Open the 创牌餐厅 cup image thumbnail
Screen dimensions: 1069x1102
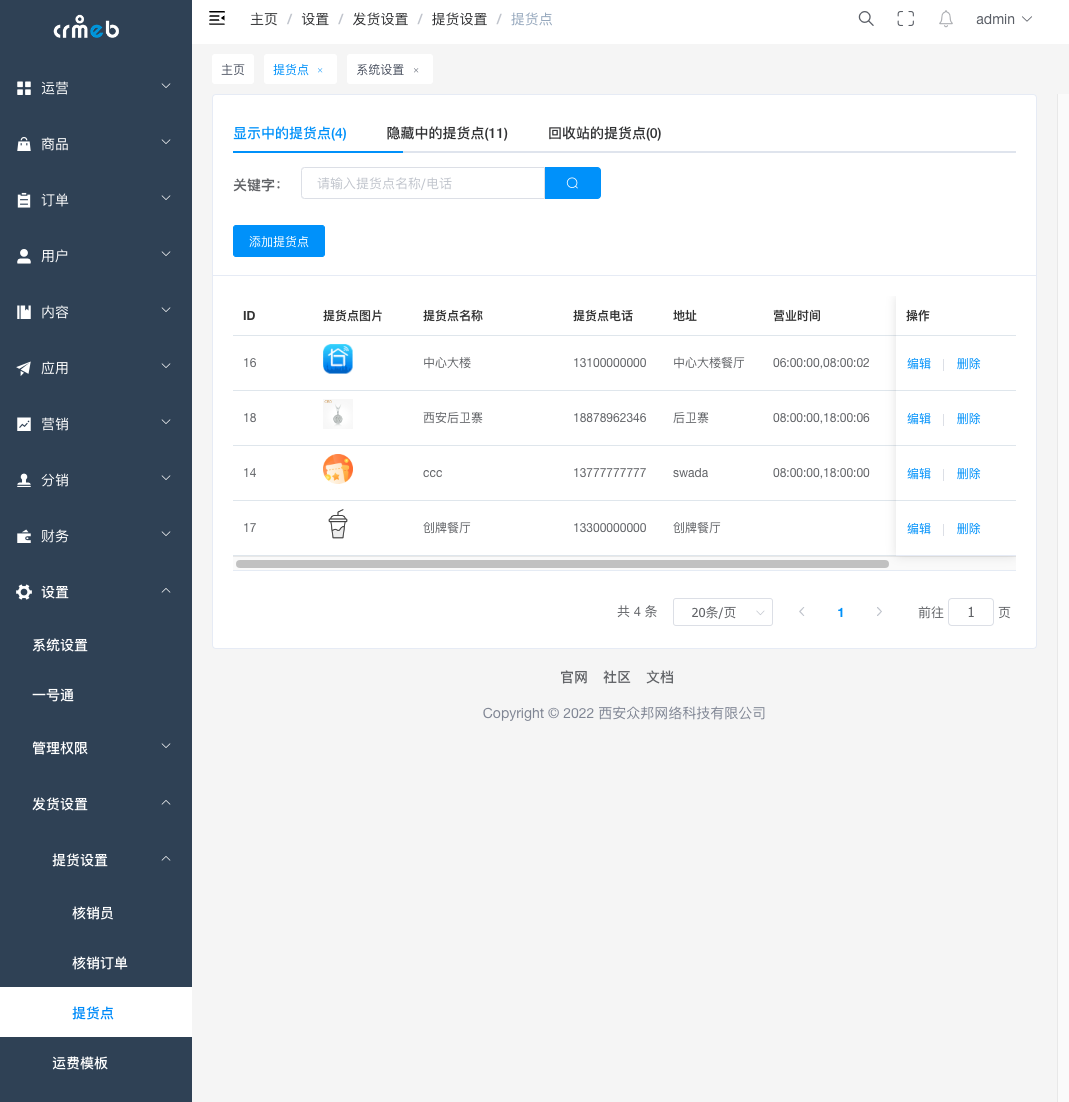(338, 524)
